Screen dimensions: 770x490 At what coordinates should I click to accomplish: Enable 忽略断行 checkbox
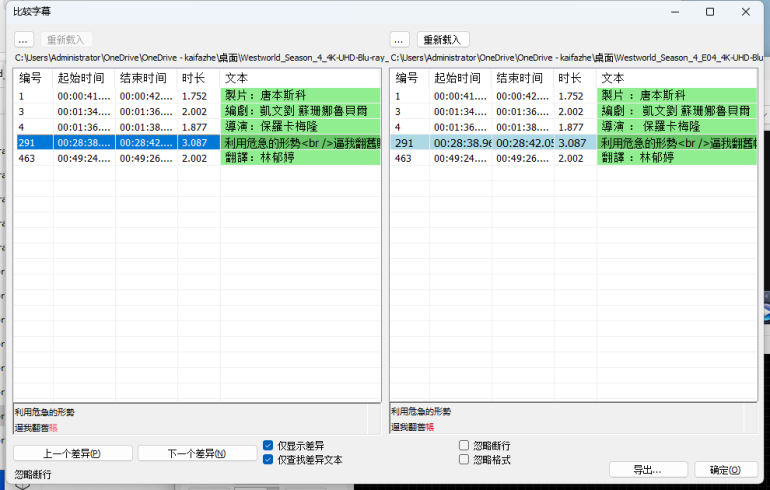click(x=464, y=445)
